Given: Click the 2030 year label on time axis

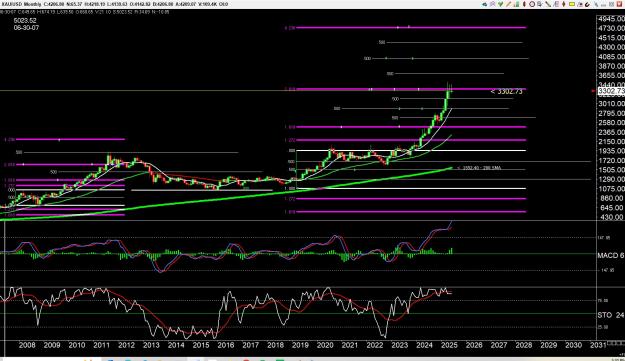Looking at the screenshot, I should pos(573,345).
